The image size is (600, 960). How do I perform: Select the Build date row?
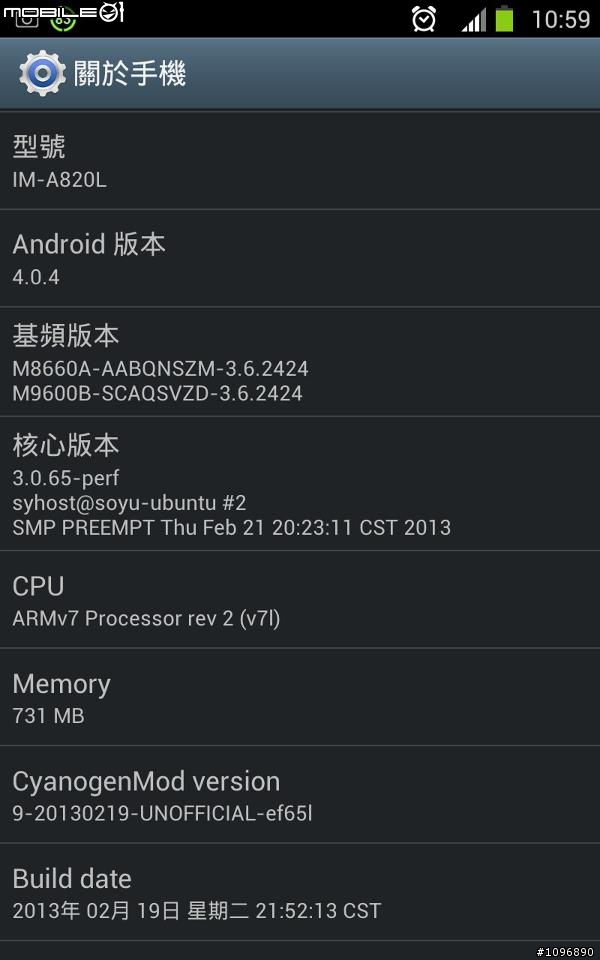click(x=300, y=892)
